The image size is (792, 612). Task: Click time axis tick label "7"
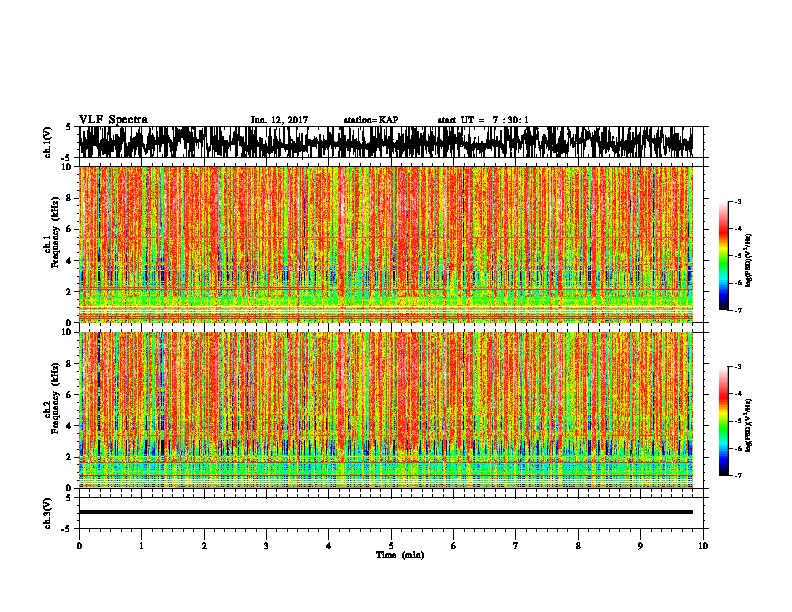516,546
